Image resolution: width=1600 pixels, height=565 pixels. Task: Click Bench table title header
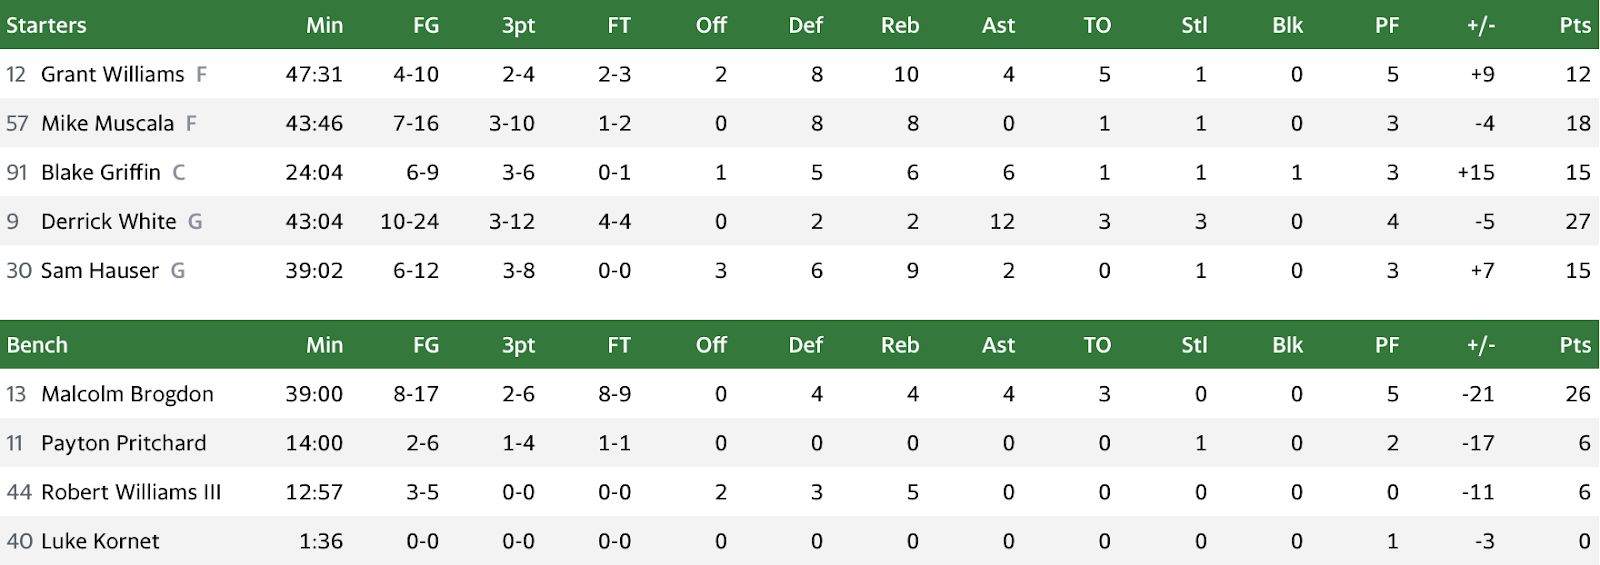tap(37, 345)
